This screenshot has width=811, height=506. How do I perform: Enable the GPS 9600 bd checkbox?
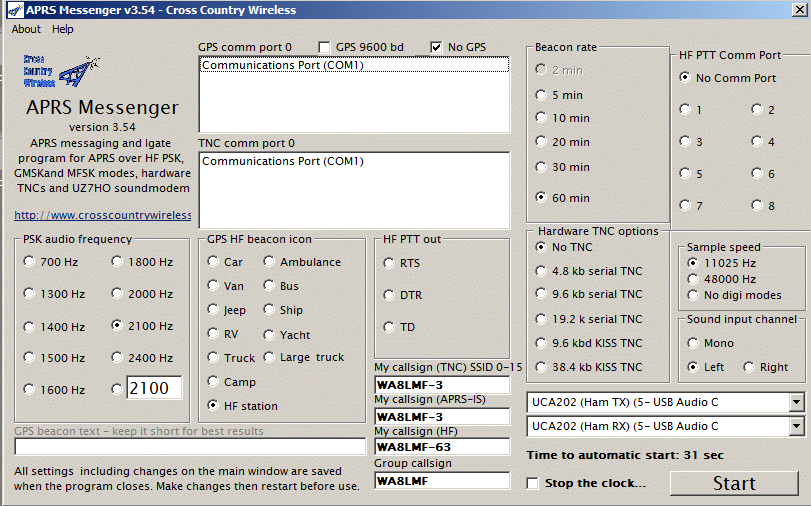[324, 48]
